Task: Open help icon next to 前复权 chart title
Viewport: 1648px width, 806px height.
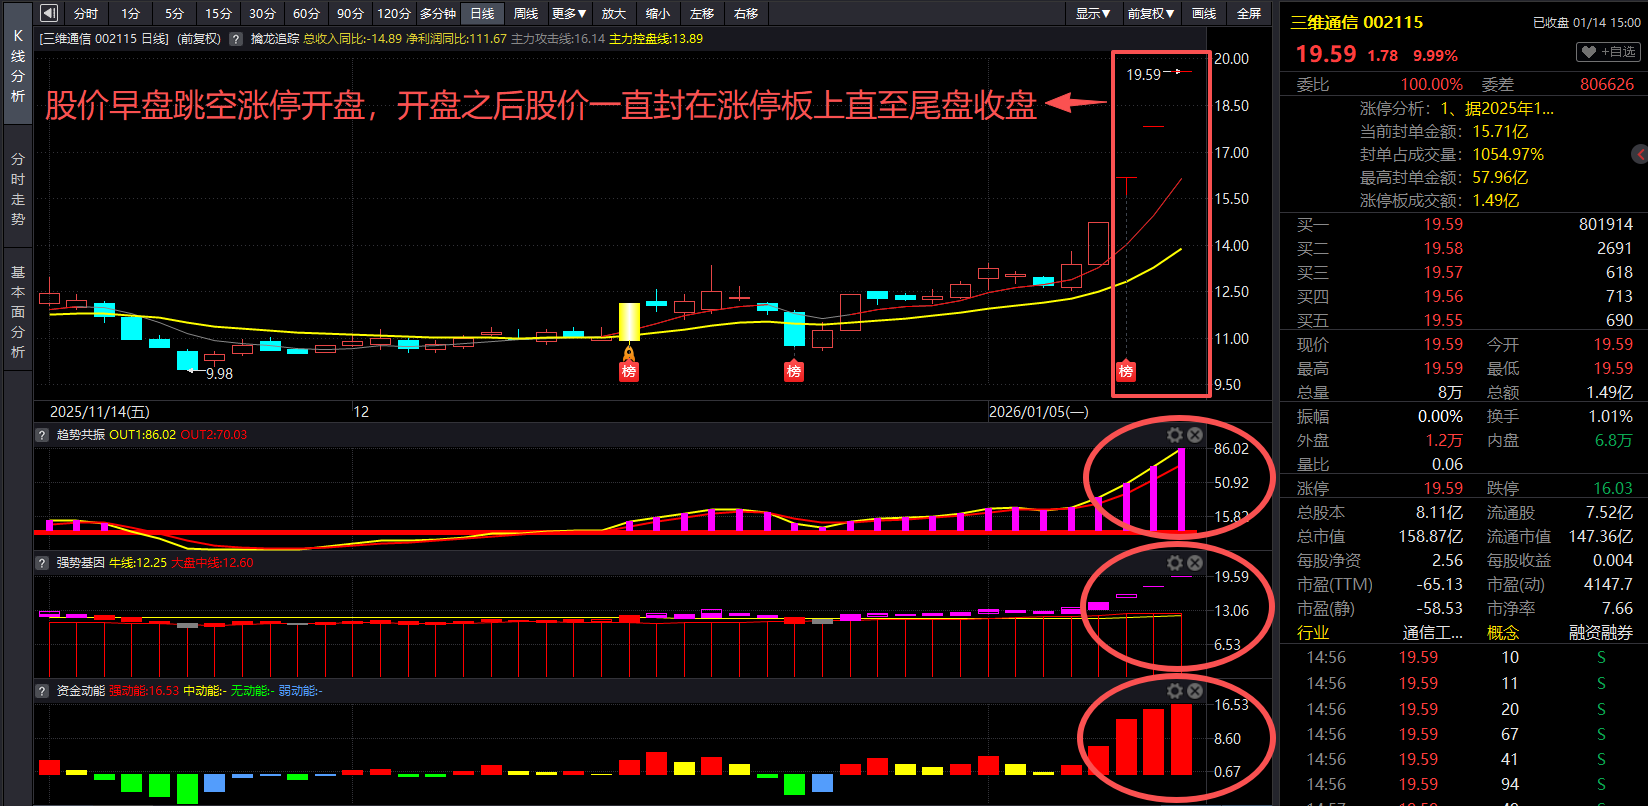Action: pos(236,39)
